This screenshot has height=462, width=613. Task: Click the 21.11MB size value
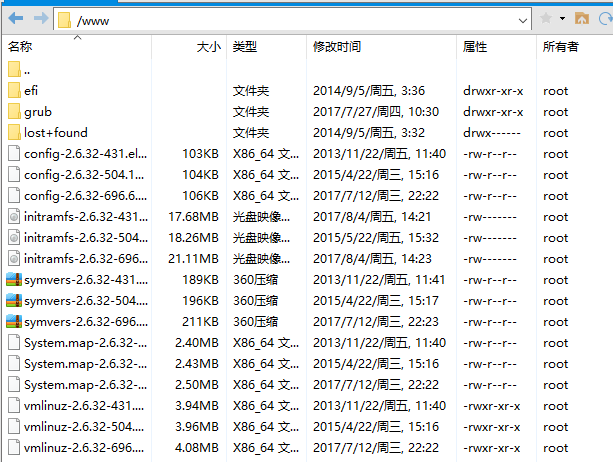[x=194, y=259]
